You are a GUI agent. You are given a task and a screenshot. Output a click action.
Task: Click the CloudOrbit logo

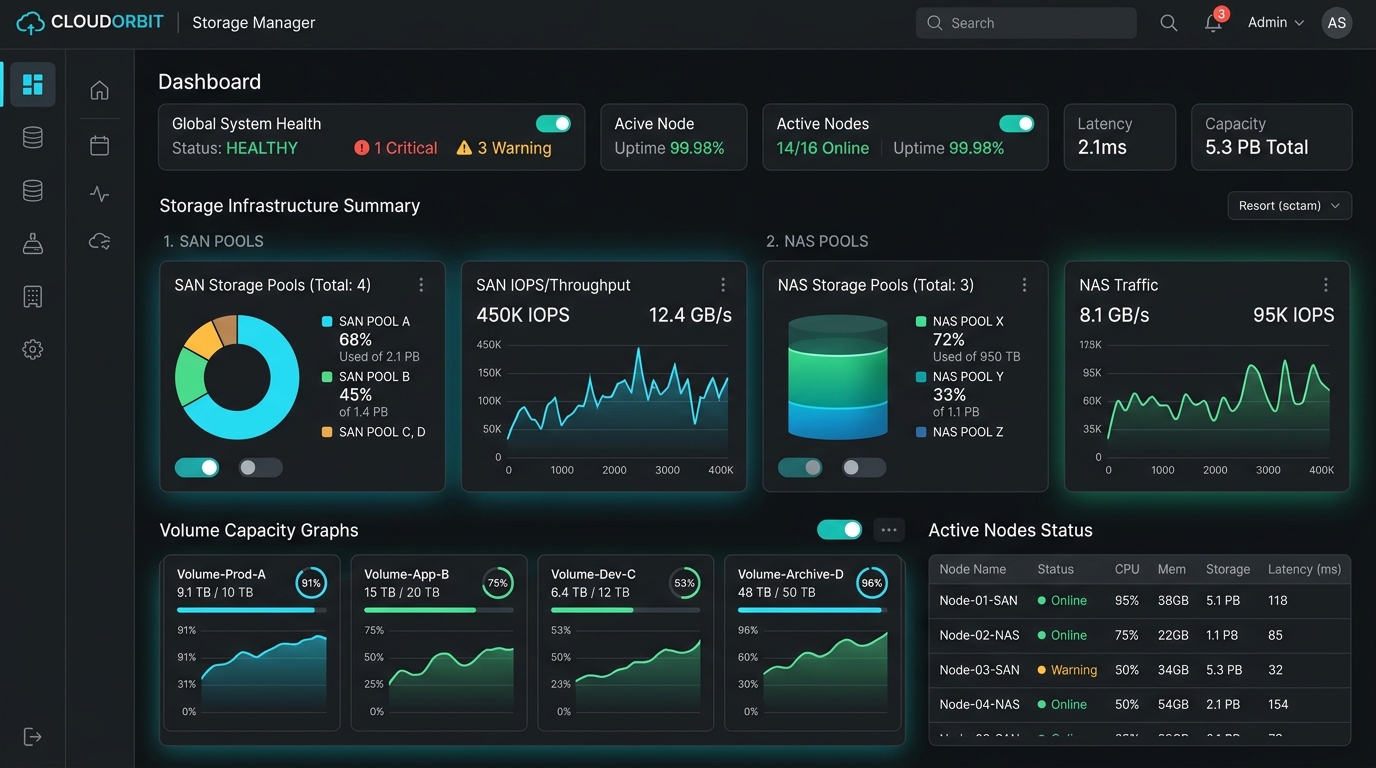click(90, 22)
